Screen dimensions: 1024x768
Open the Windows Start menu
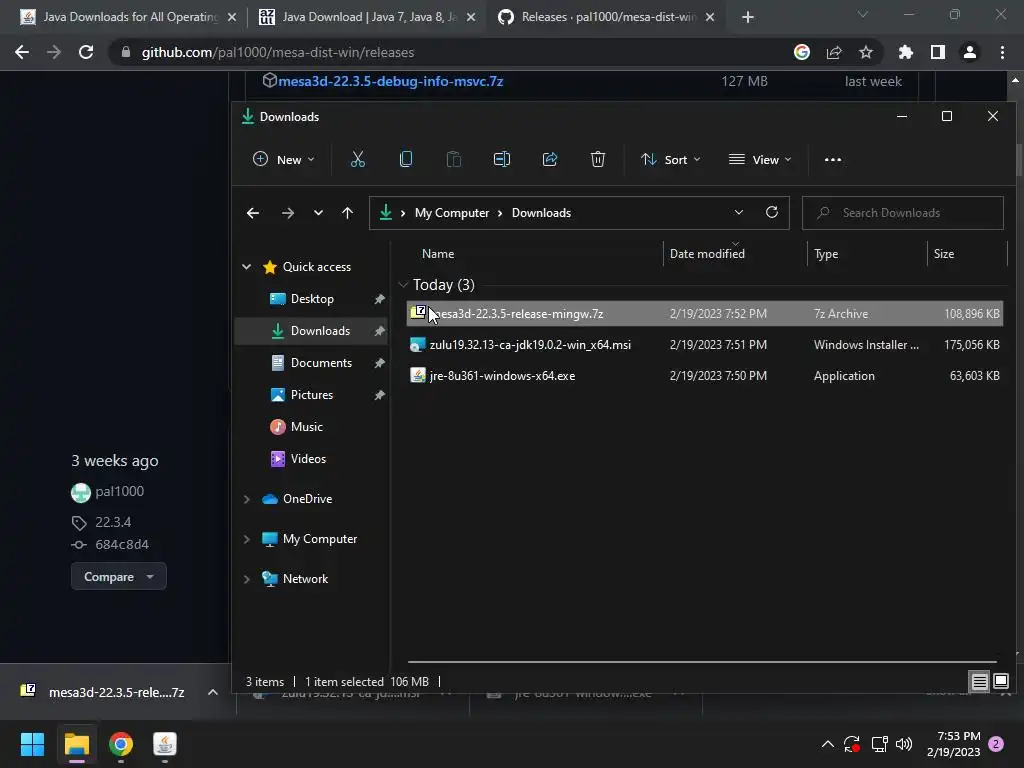pyautogui.click(x=32, y=744)
